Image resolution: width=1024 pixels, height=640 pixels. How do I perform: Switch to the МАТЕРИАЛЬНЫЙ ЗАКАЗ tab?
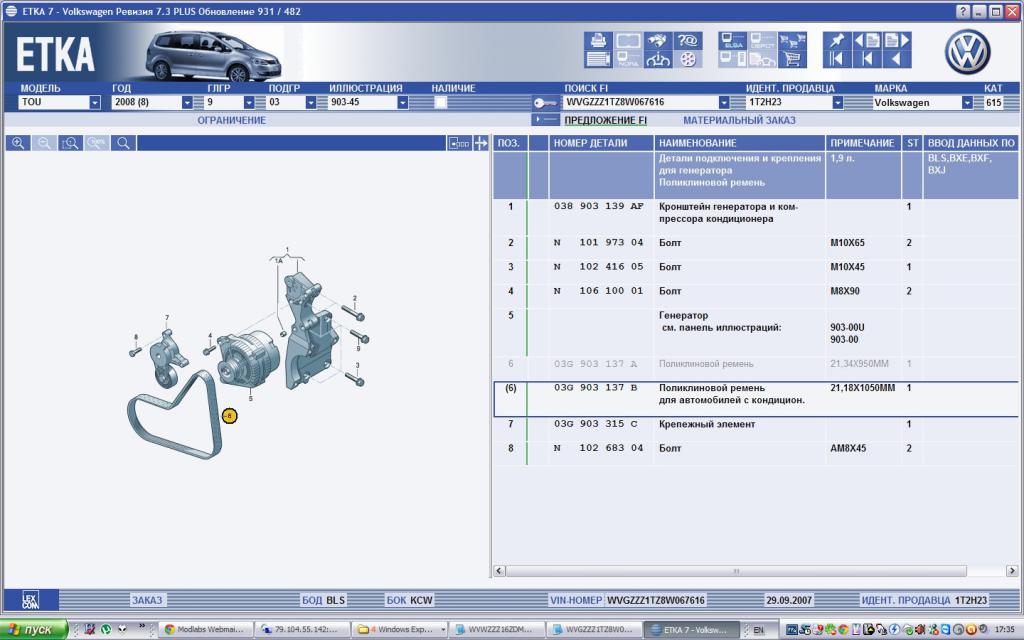[739, 120]
